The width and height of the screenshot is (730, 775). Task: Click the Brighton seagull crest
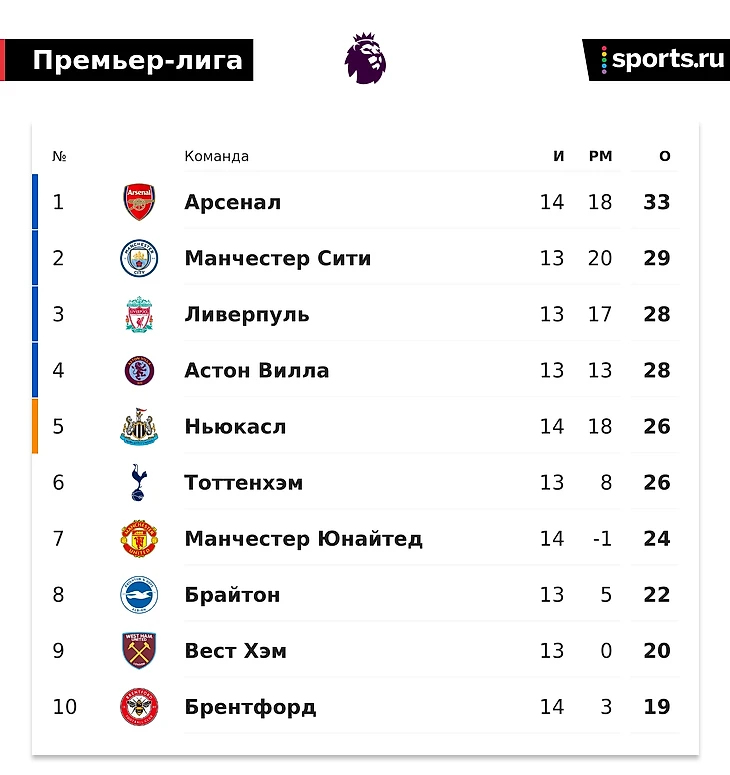coord(139,595)
